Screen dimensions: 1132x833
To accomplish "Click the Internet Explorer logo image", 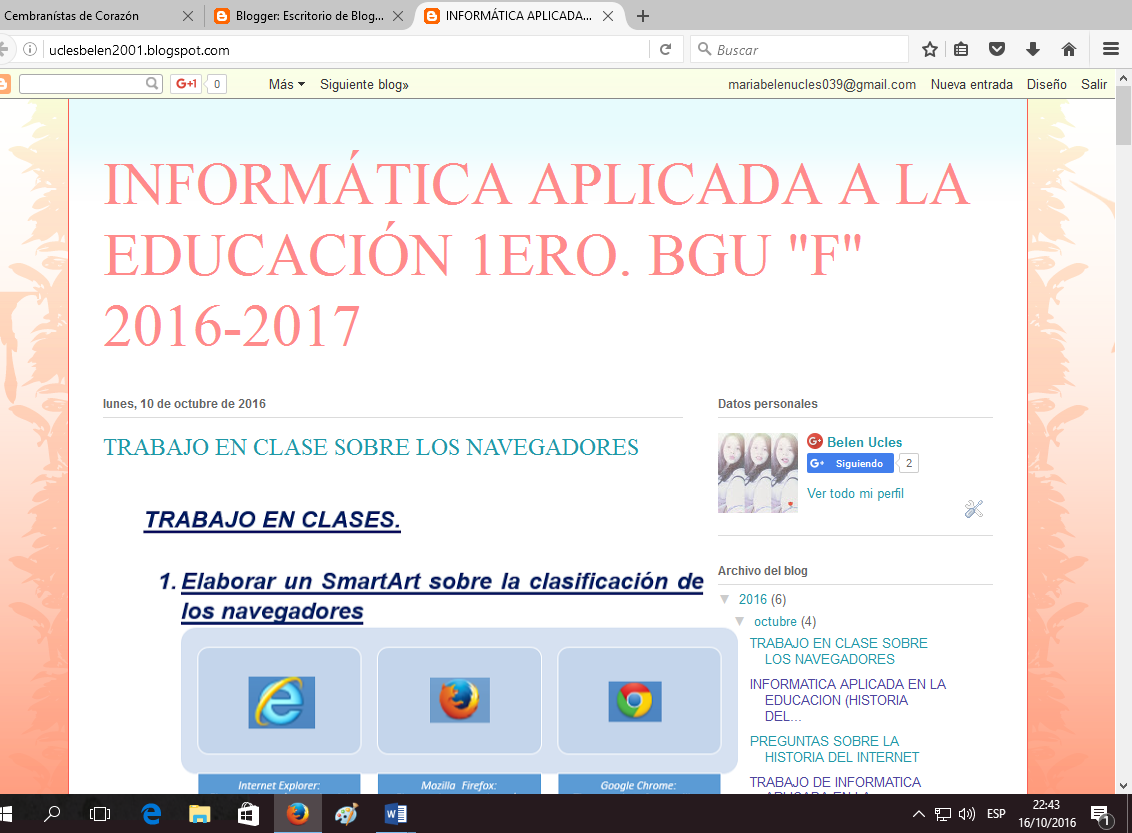I will pos(282,702).
